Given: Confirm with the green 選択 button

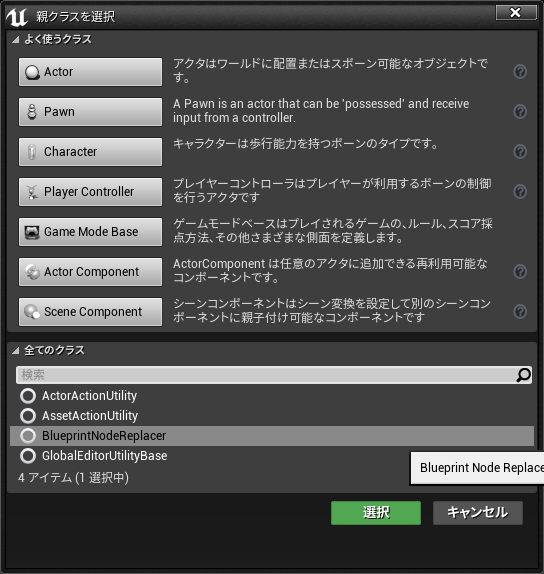Looking at the screenshot, I should click(x=376, y=513).
